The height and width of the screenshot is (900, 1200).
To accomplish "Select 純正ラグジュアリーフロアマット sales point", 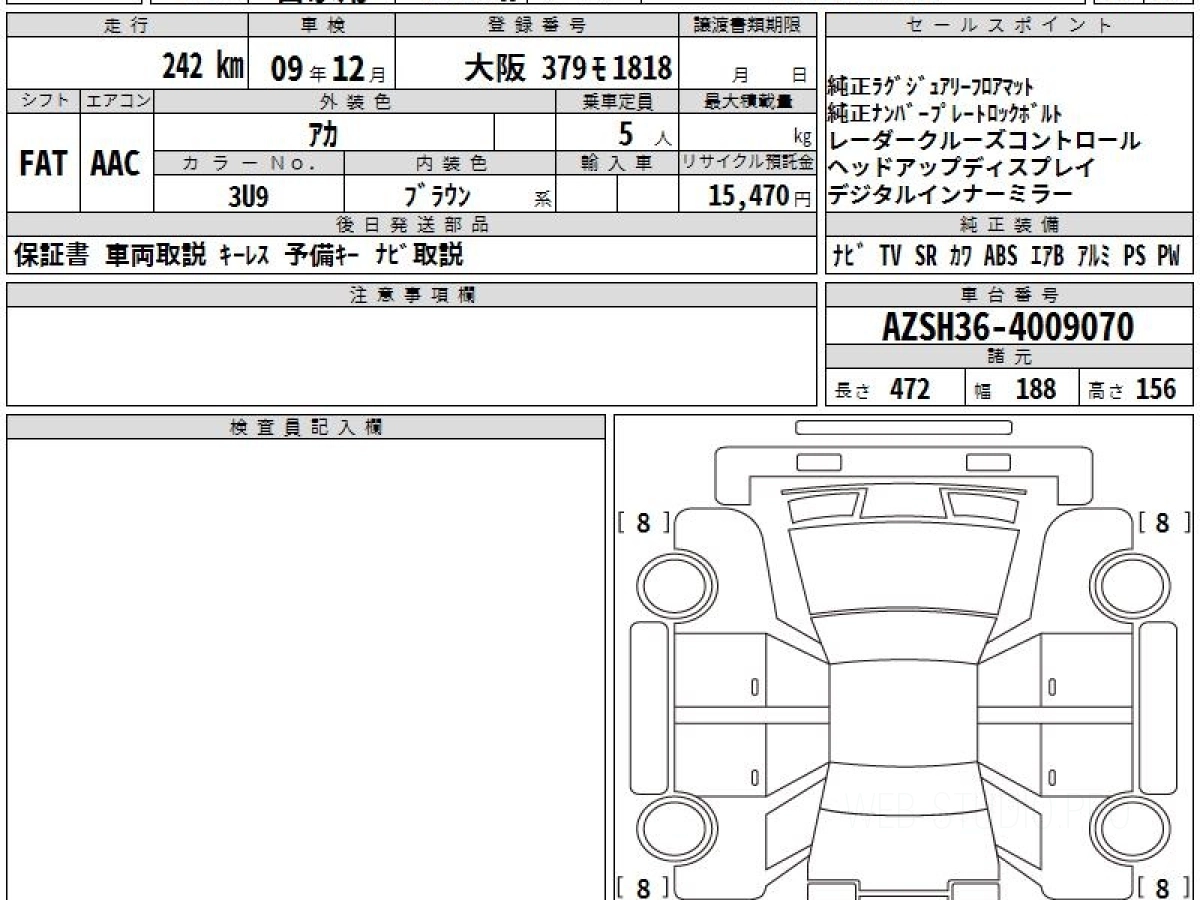I will pyautogui.click(x=931, y=88).
